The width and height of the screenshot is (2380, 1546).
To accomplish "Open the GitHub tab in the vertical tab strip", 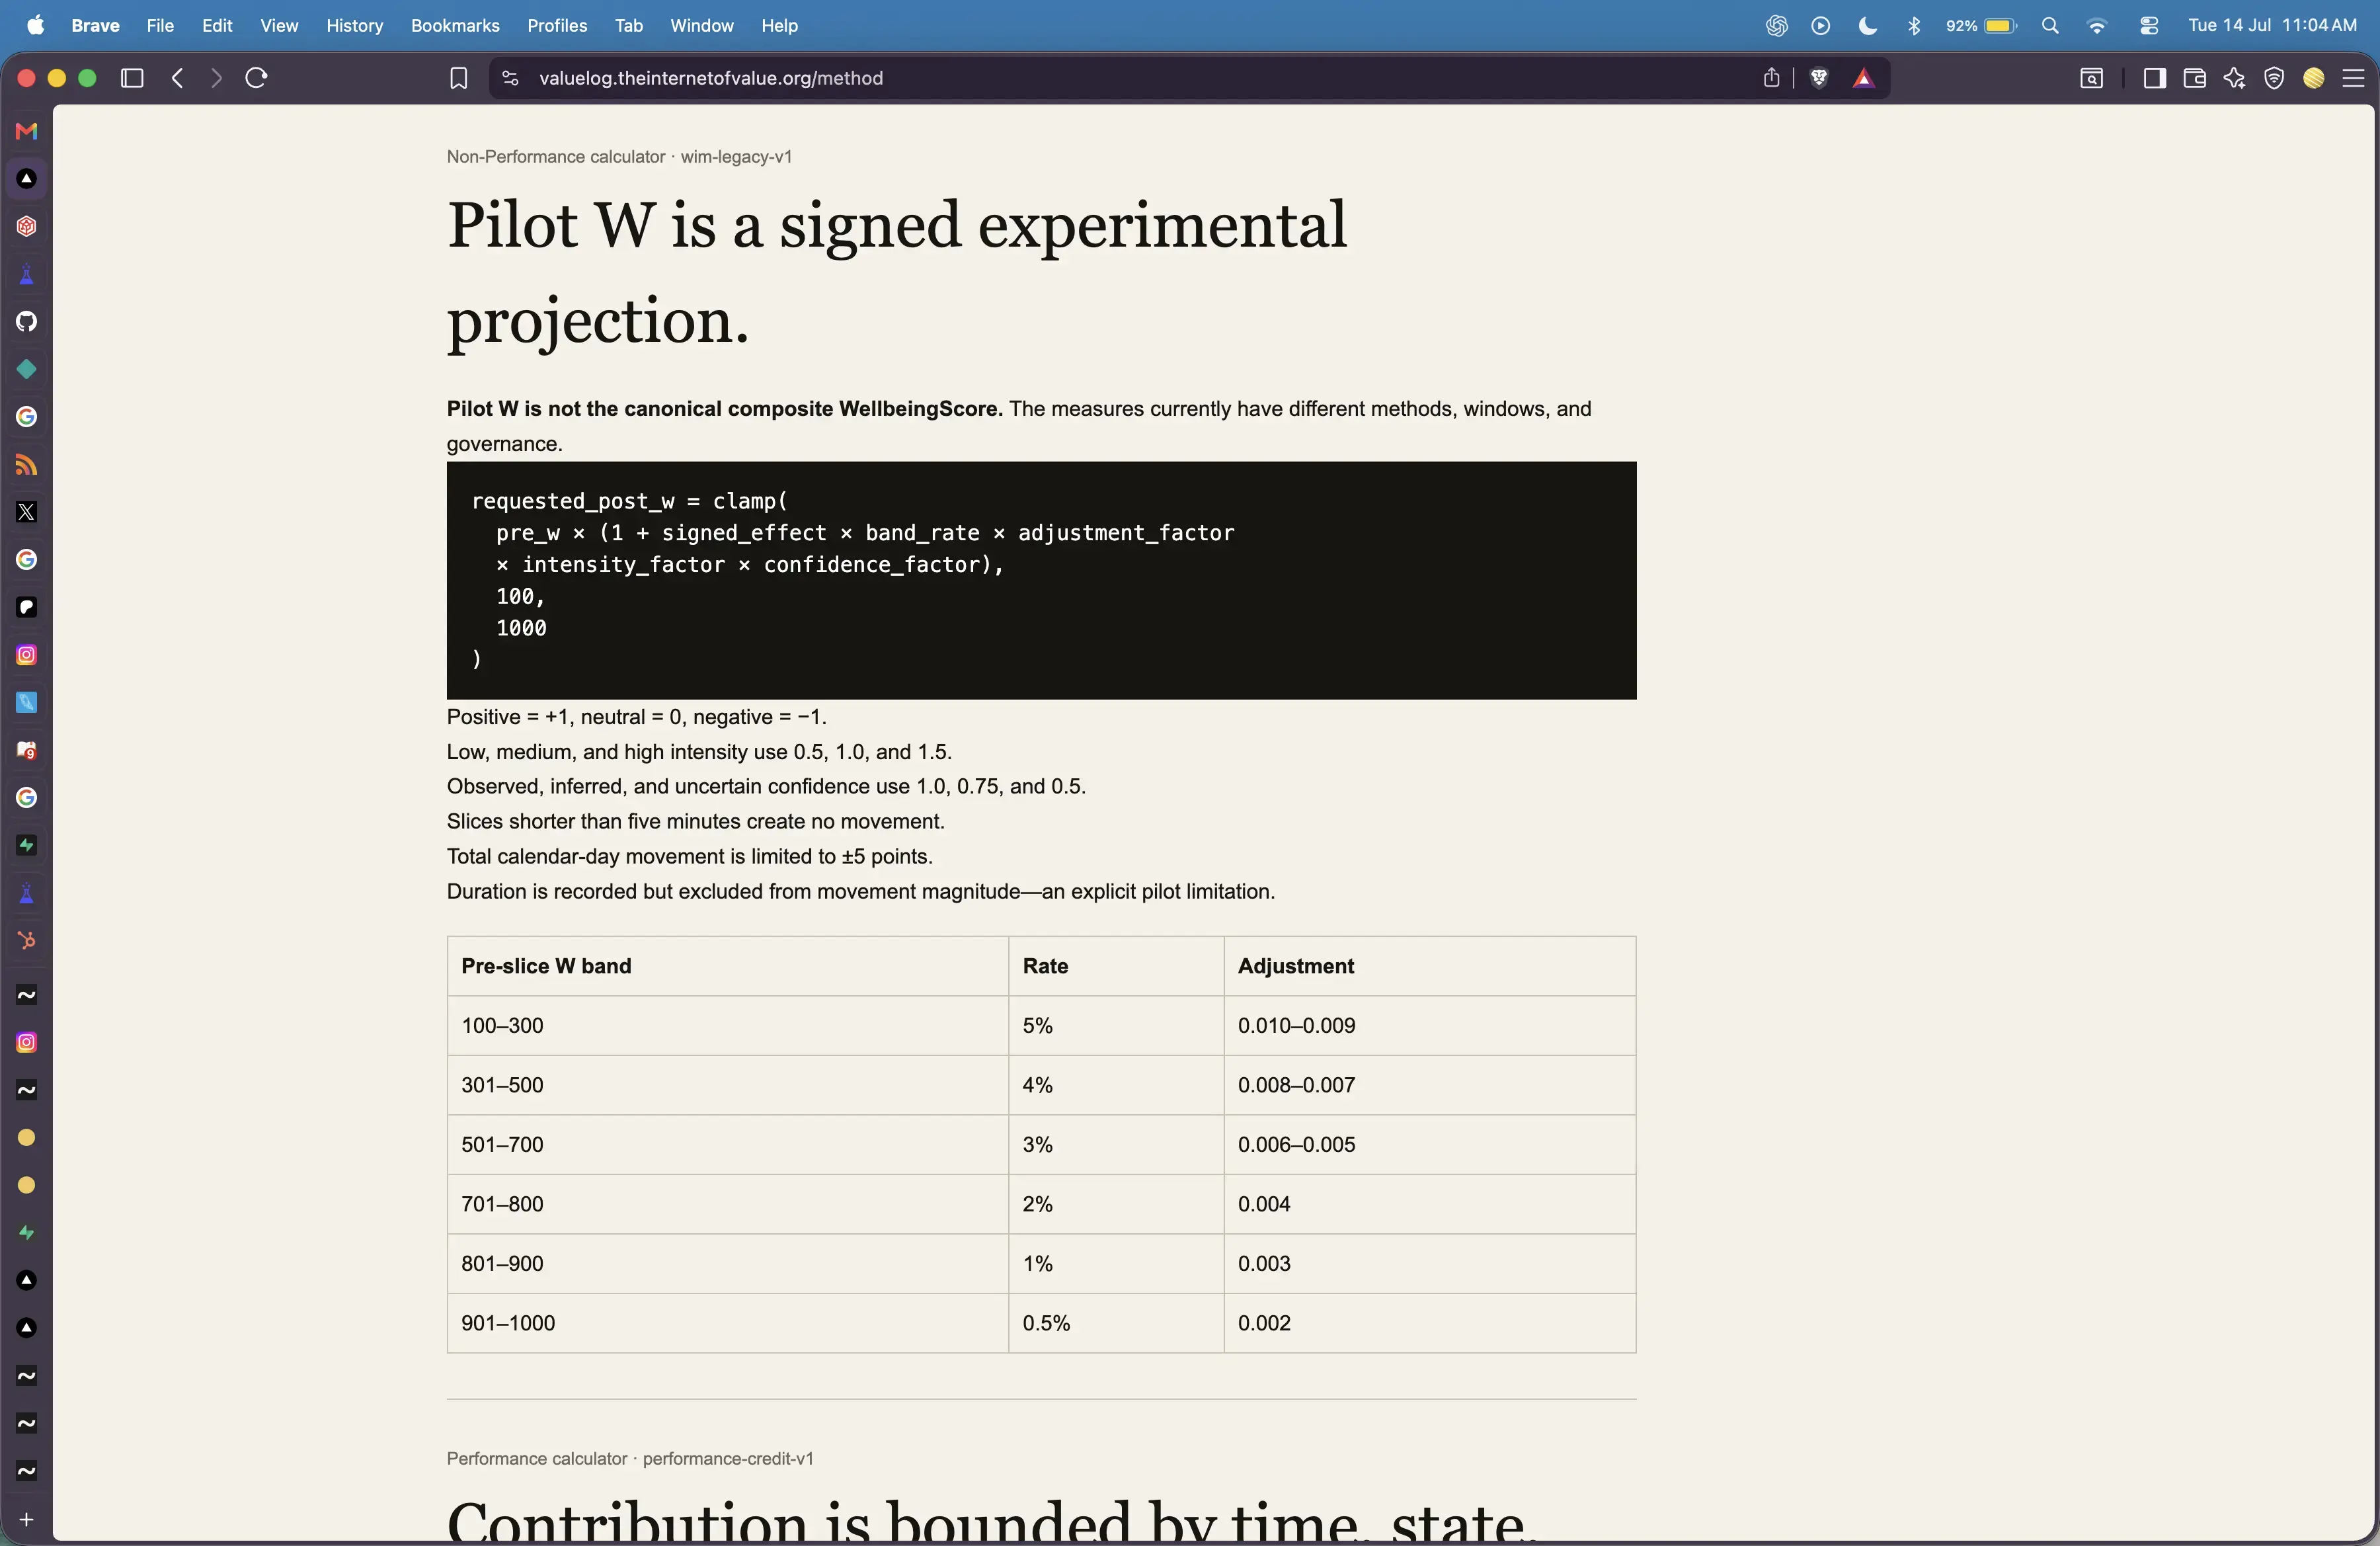I will click(x=27, y=322).
